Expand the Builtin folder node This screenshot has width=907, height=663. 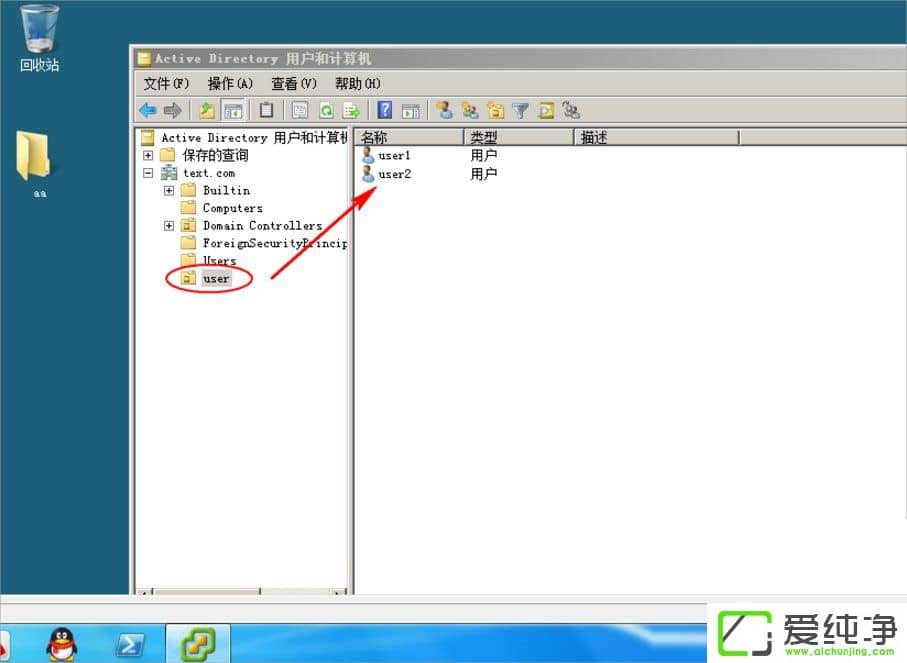pyautogui.click(x=169, y=191)
